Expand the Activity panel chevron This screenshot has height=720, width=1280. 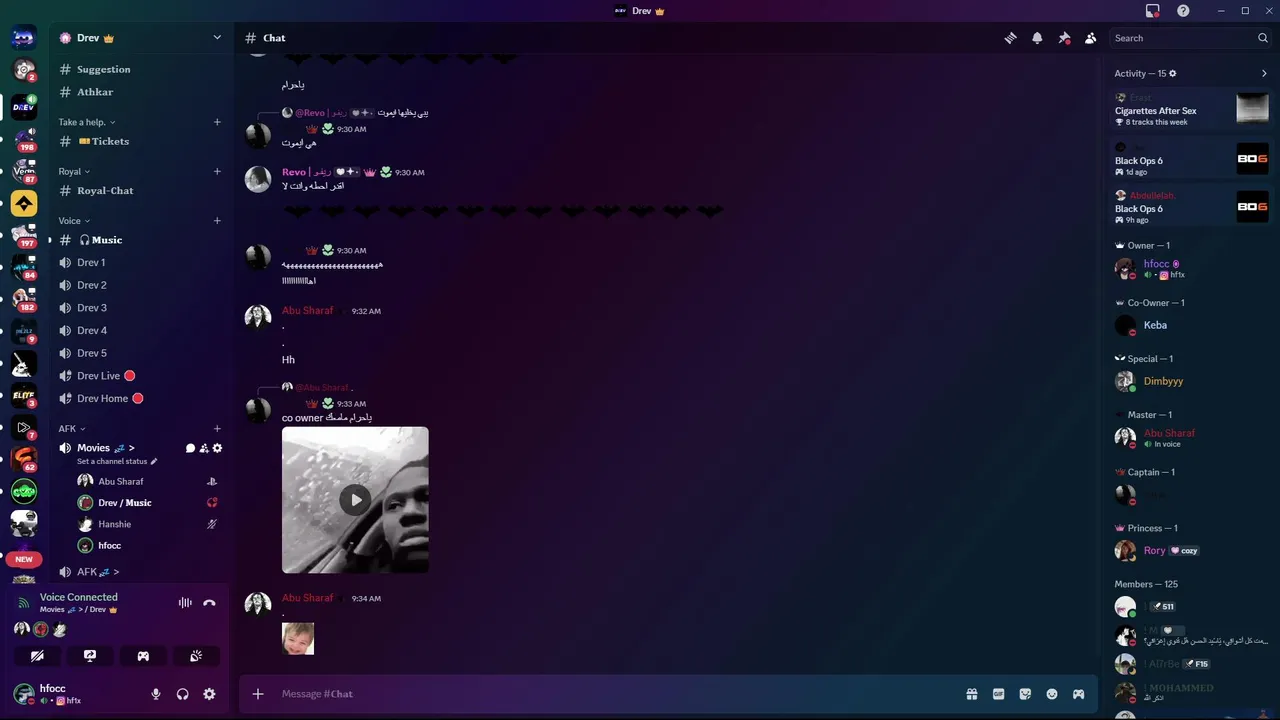coord(1264,74)
